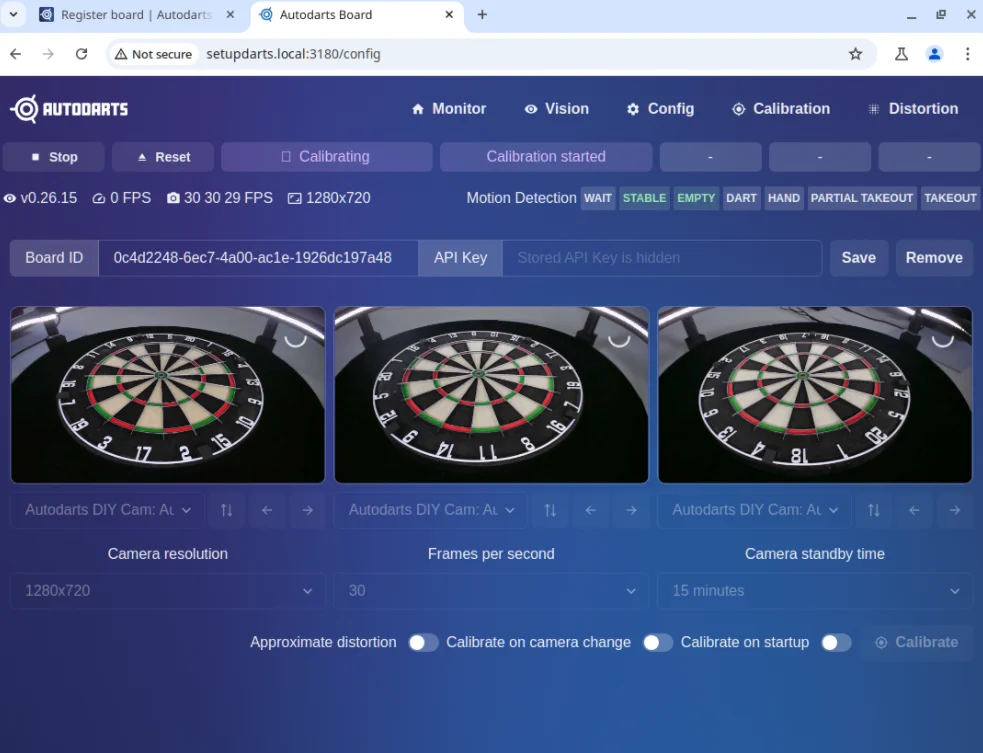Click the Board ID input field

[x=258, y=258]
